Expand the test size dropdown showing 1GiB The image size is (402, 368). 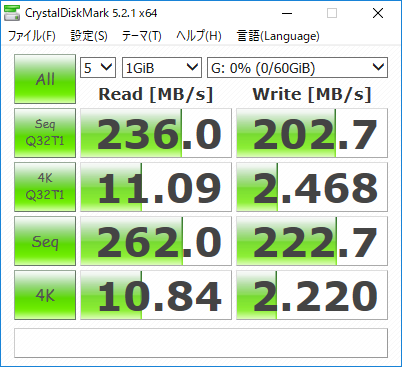162,68
